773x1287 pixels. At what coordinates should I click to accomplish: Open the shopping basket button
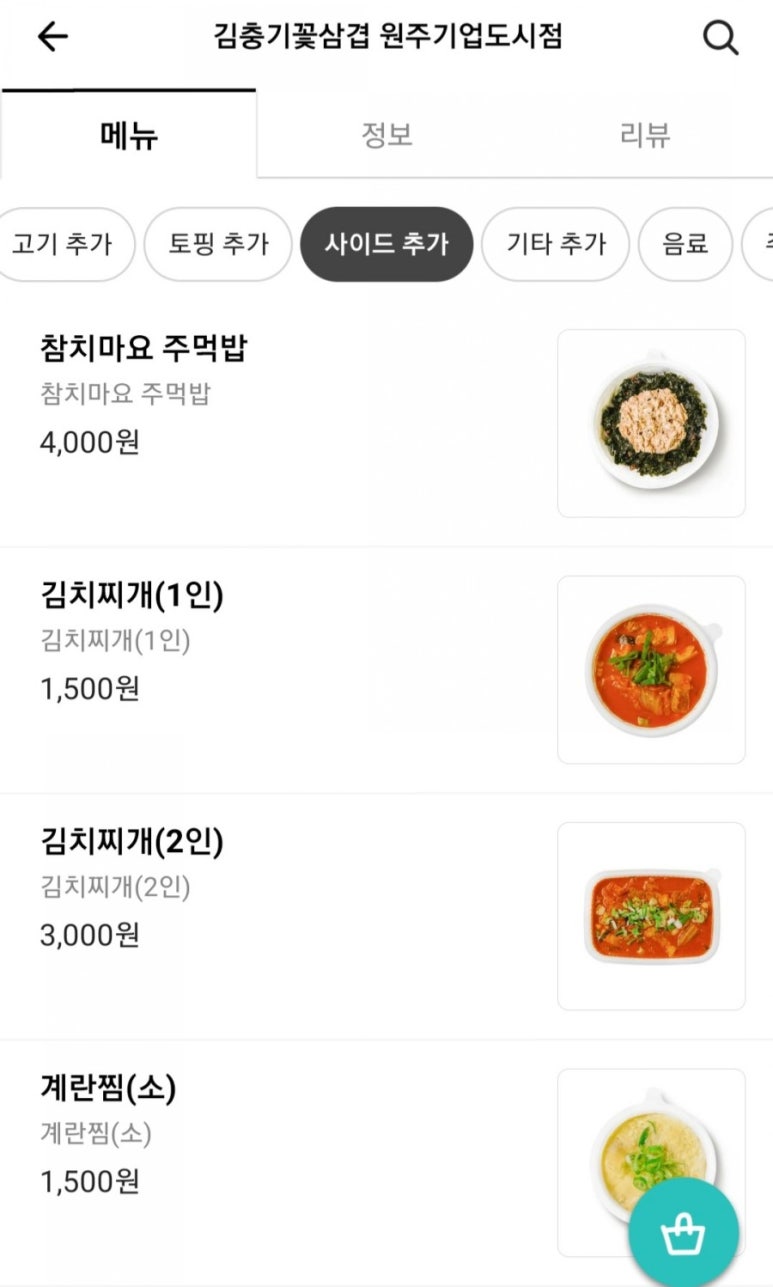coord(683,1233)
